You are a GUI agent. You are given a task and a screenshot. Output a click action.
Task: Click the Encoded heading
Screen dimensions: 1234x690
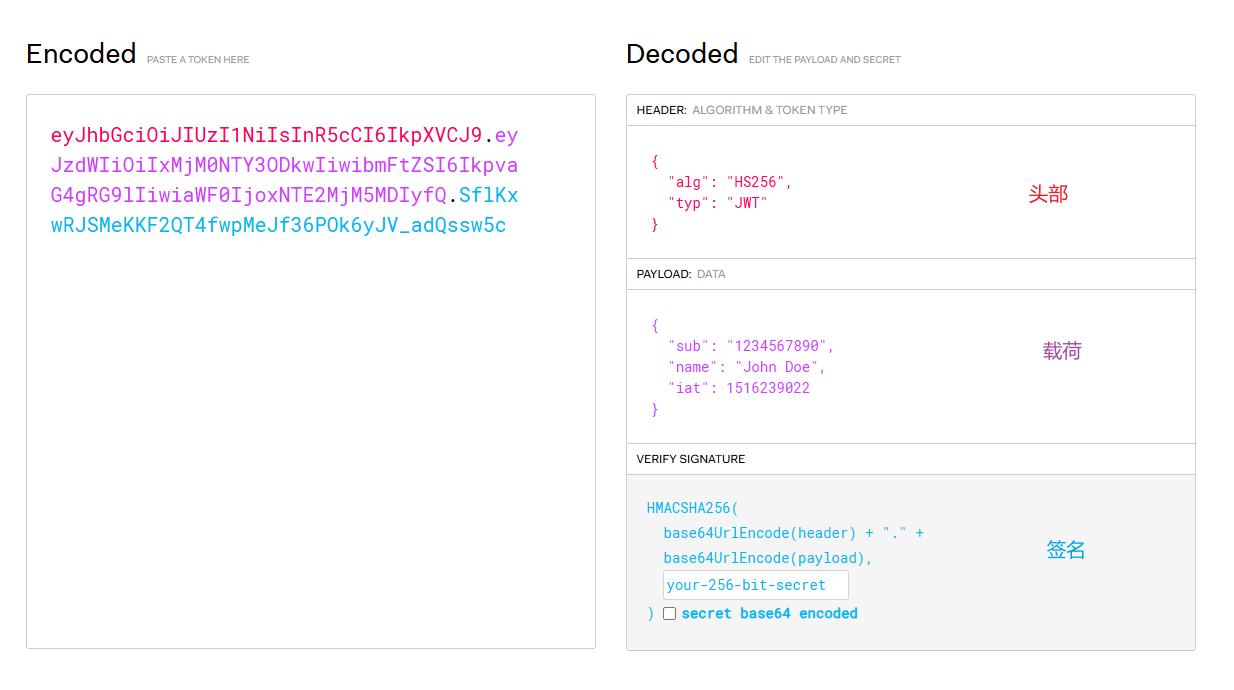tap(81, 53)
